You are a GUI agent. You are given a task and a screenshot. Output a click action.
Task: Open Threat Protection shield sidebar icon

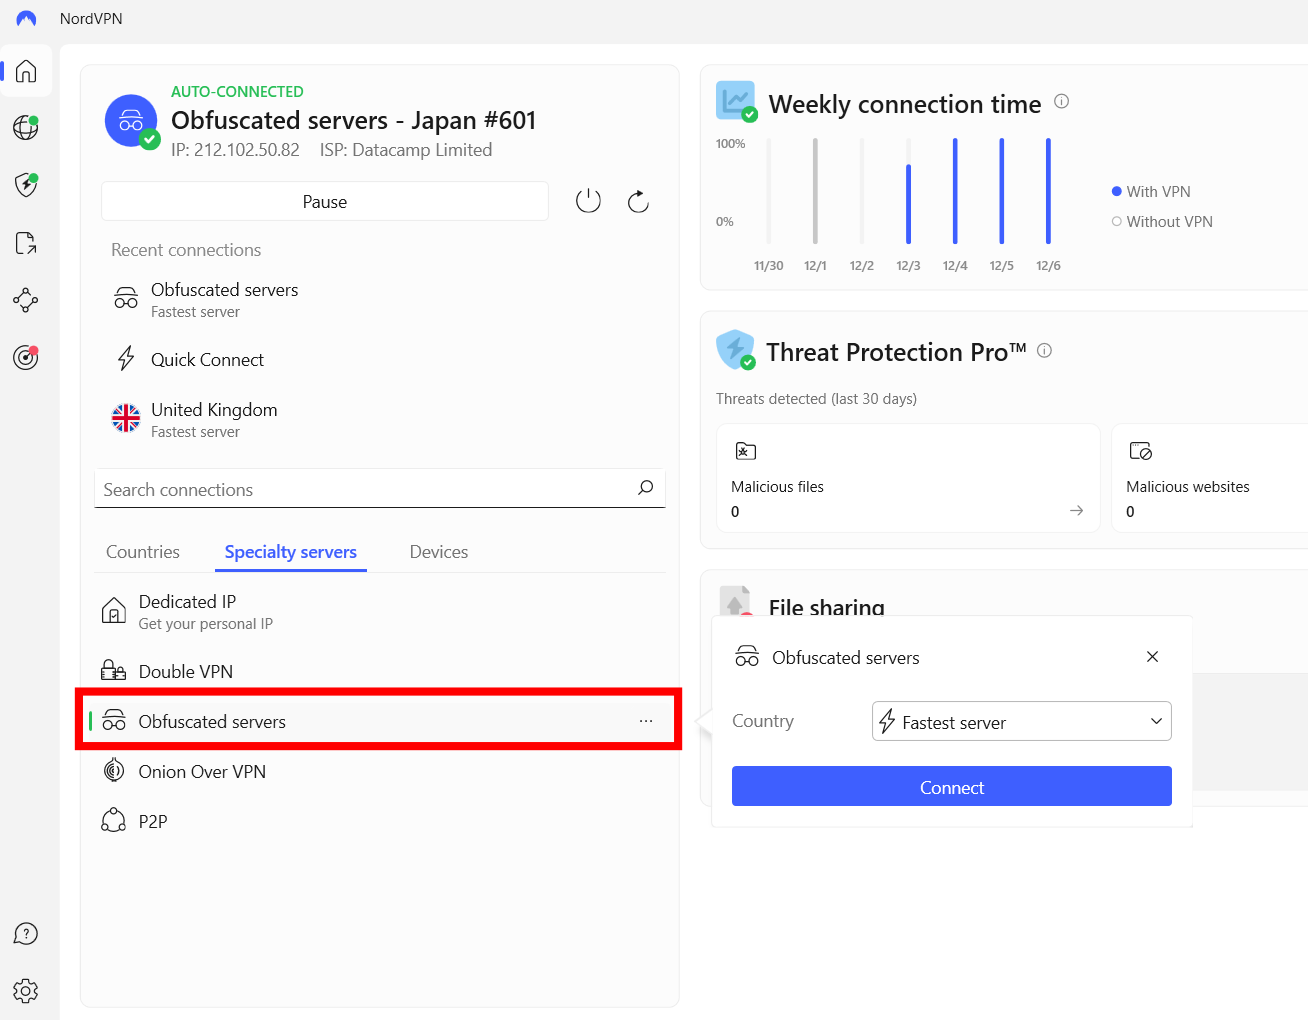point(26,185)
